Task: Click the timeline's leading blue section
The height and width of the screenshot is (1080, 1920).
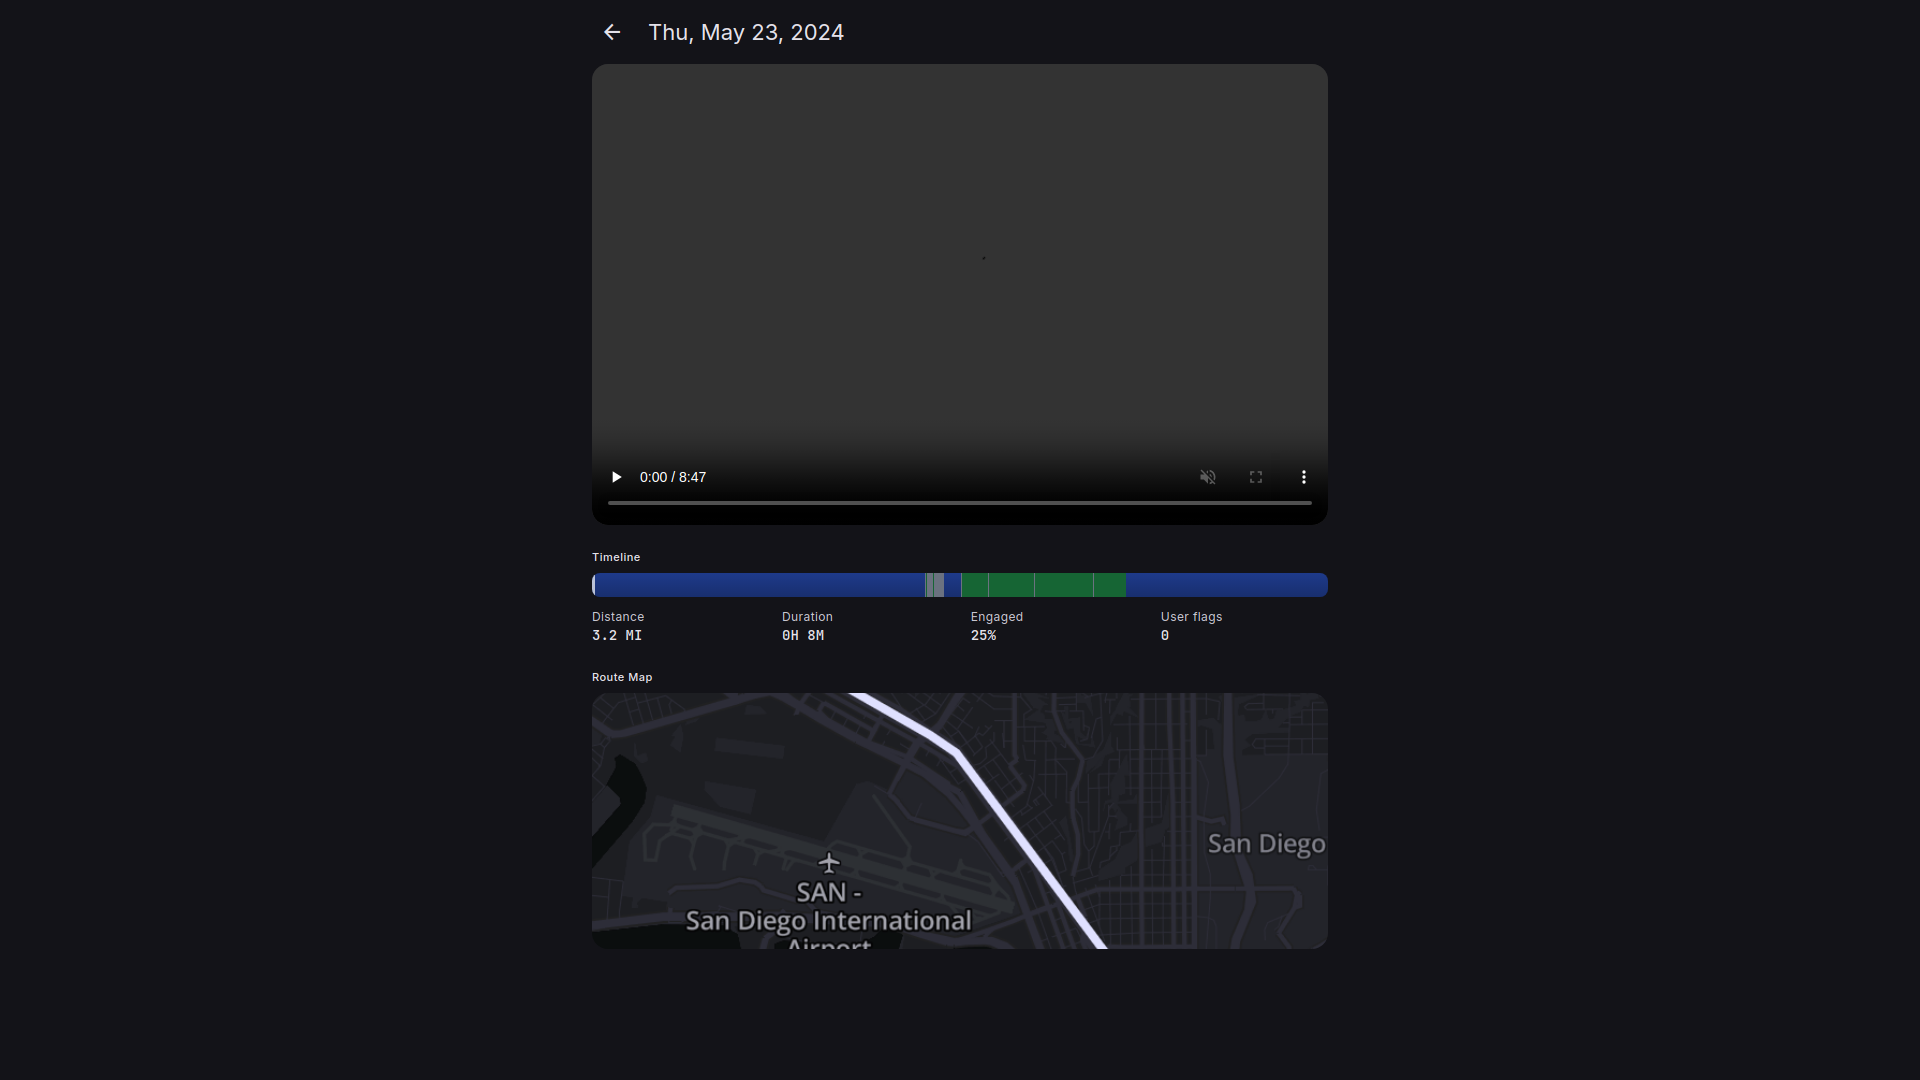Action: 760,585
